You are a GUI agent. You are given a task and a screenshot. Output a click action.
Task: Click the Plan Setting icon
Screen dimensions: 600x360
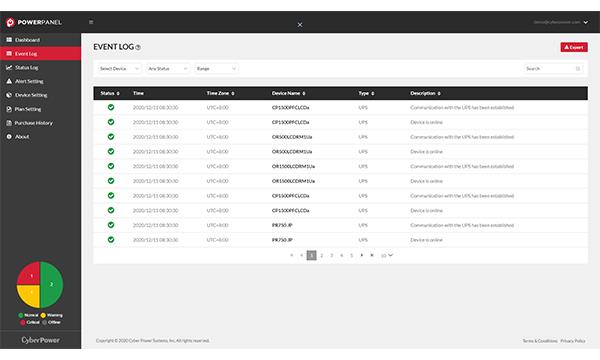click(9, 109)
